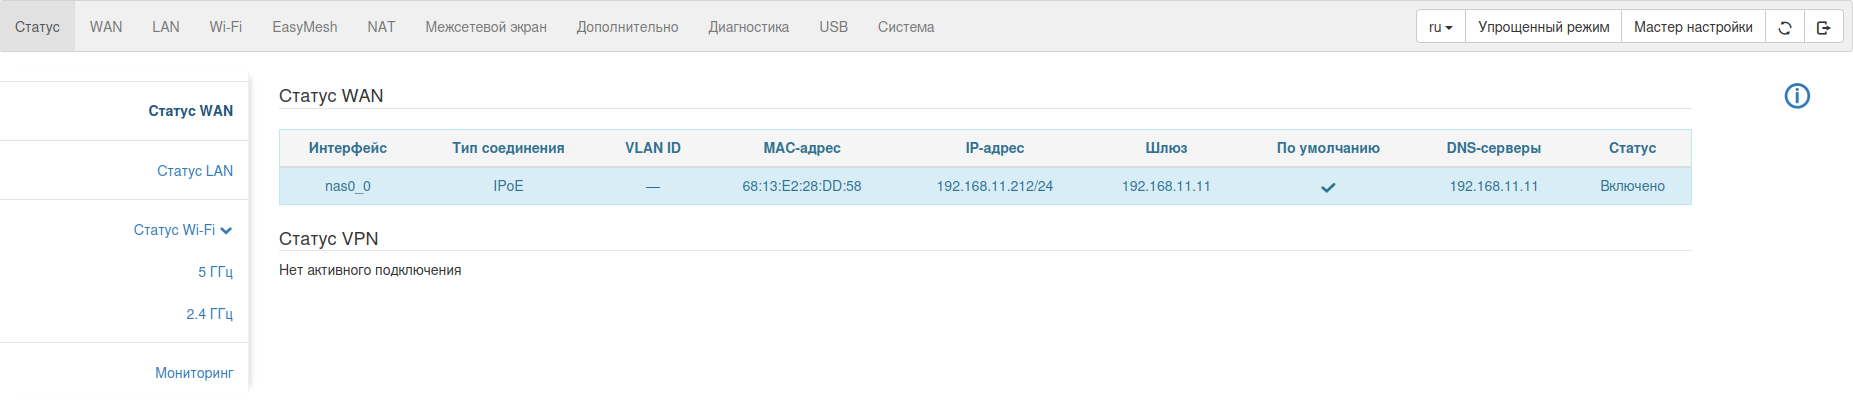1853x407 pixels.
Task: Go to the LAN menu
Action: (x=166, y=27)
